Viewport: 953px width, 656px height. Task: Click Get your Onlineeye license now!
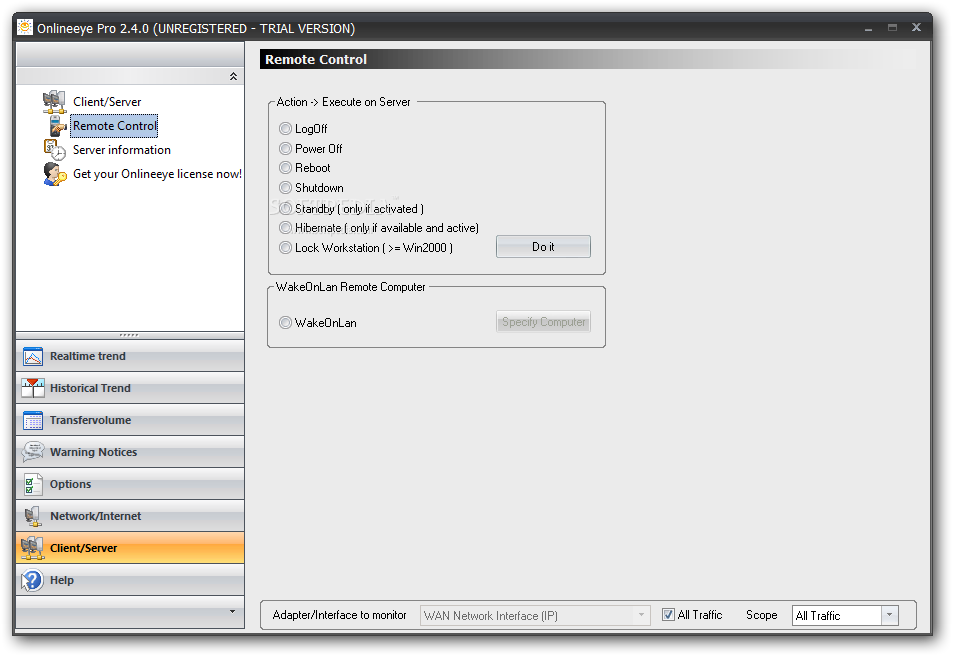(157, 174)
